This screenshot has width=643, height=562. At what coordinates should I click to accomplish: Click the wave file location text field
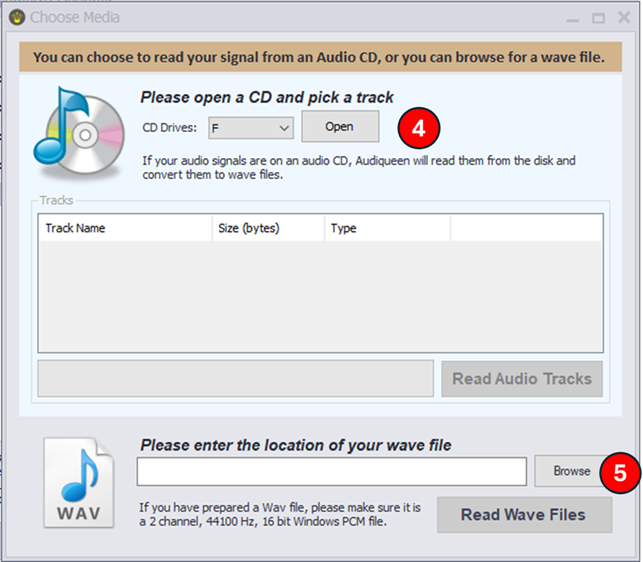click(332, 472)
